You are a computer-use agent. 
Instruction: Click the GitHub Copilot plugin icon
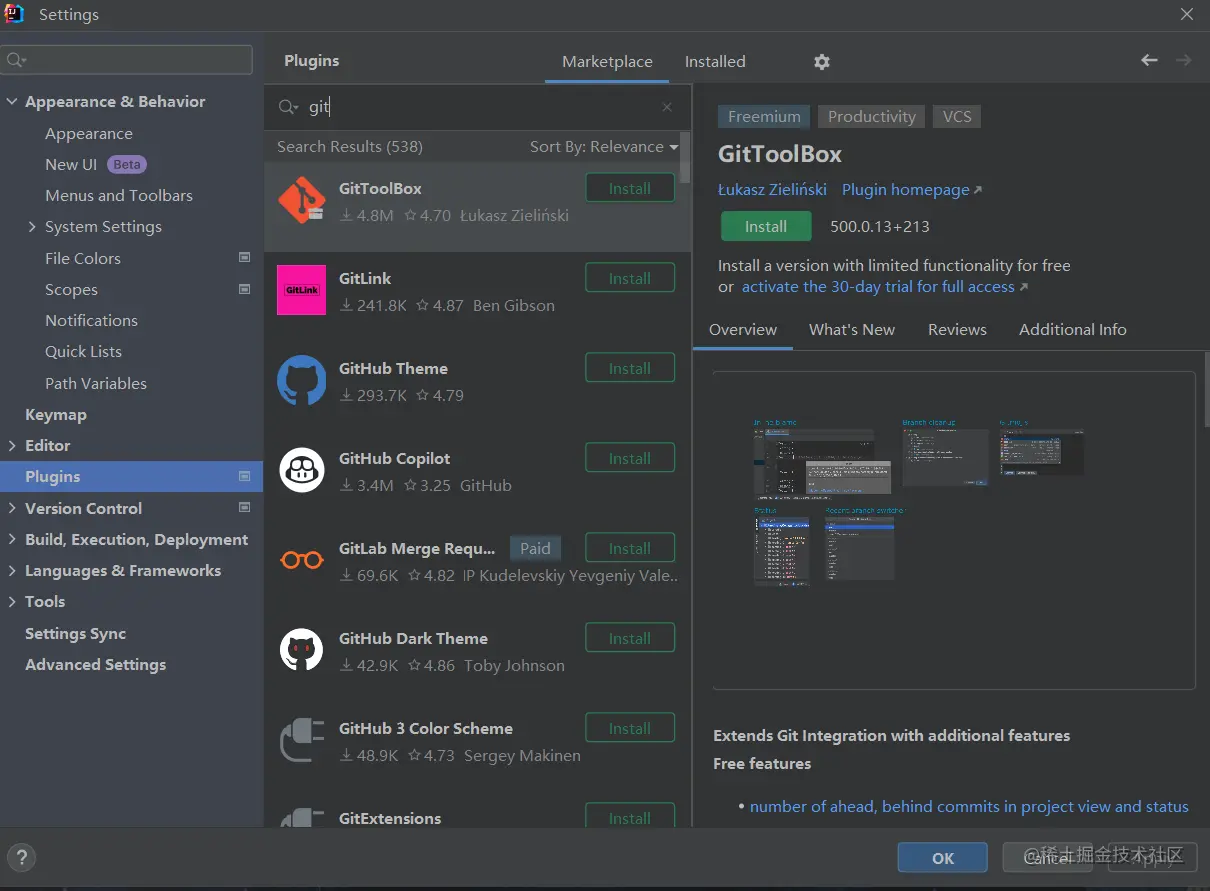coord(301,470)
